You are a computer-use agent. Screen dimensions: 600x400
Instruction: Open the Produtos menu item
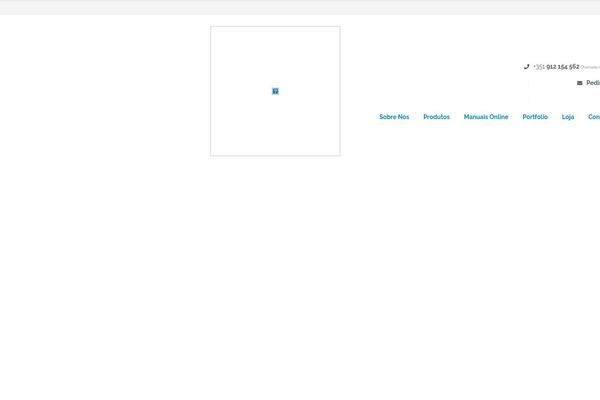[436, 117]
